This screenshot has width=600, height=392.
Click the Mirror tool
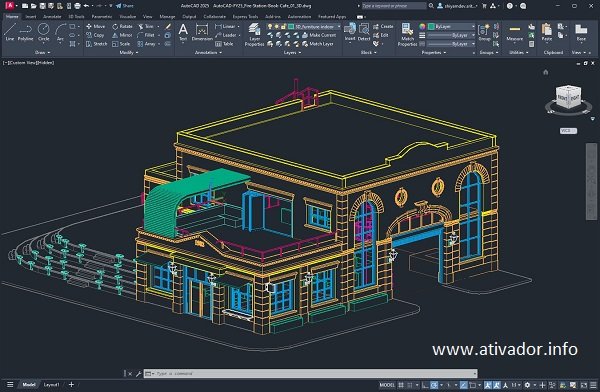click(x=122, y=35)
